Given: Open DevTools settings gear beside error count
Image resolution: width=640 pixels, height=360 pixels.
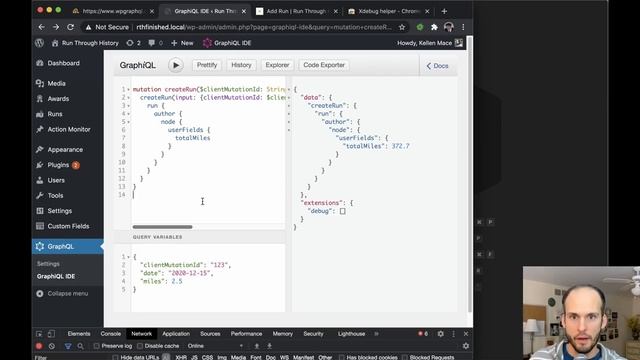Looking at the screenshot, I should tap(440, 334).
